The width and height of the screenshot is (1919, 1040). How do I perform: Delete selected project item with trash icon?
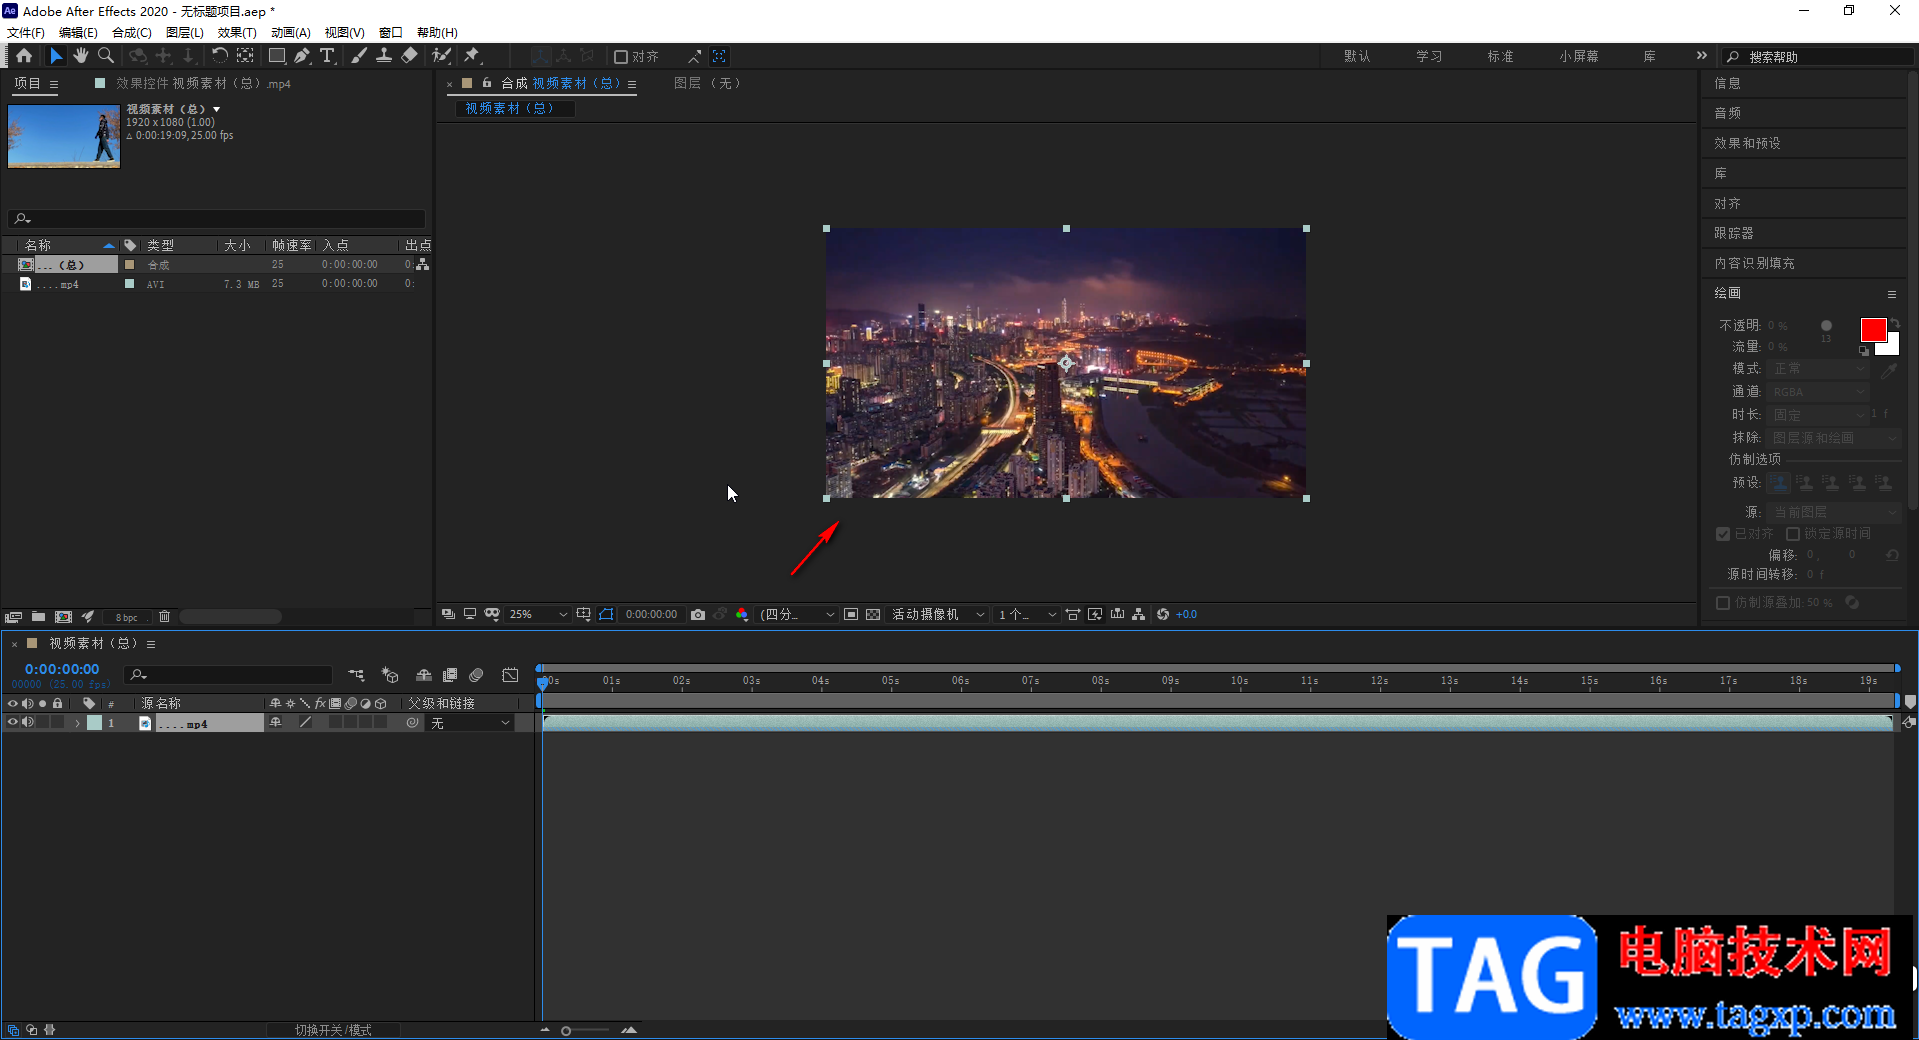[165, 616]
